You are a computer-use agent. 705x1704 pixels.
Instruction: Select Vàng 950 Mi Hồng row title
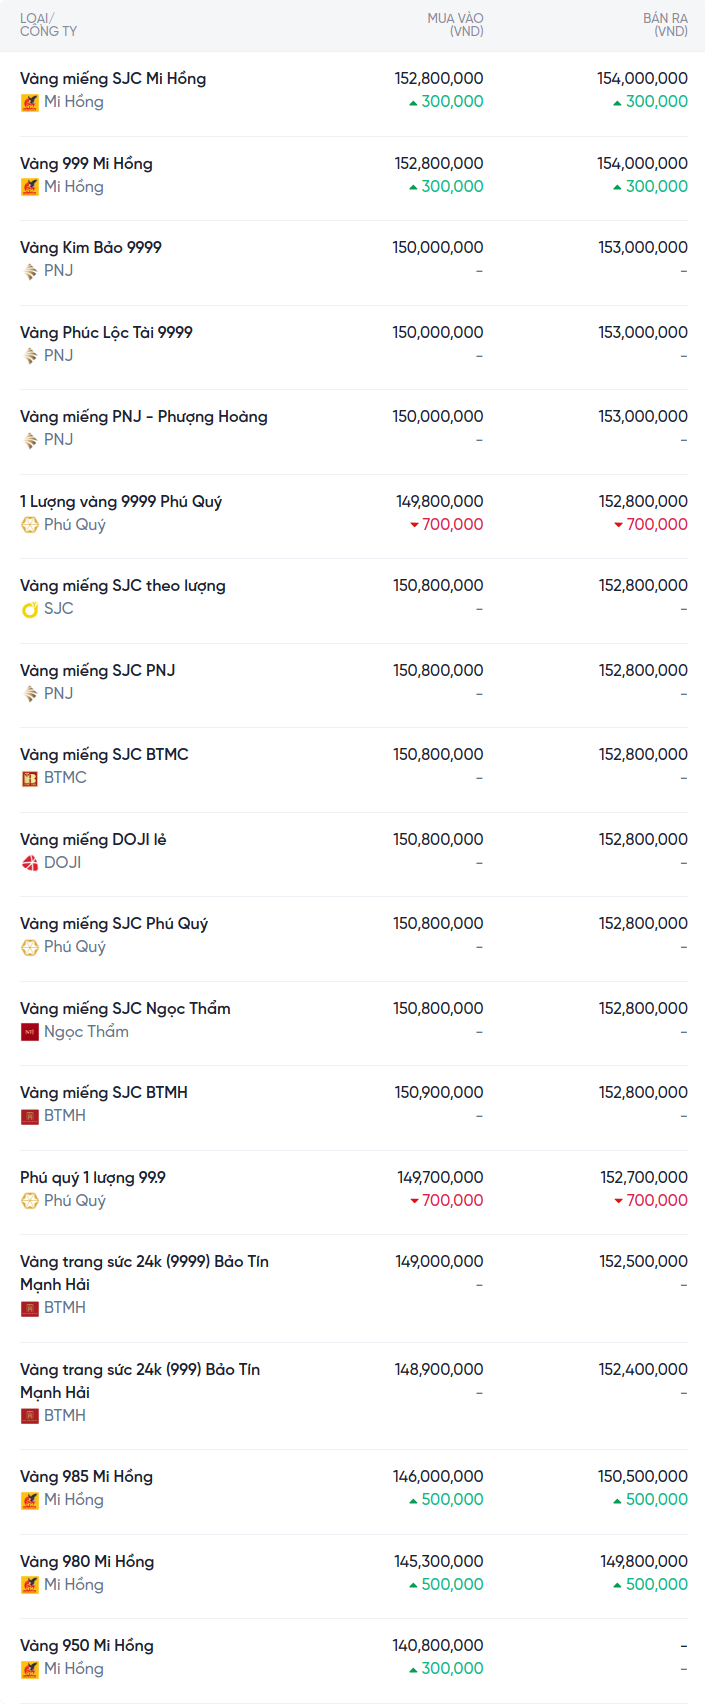tap(87, 1645)
